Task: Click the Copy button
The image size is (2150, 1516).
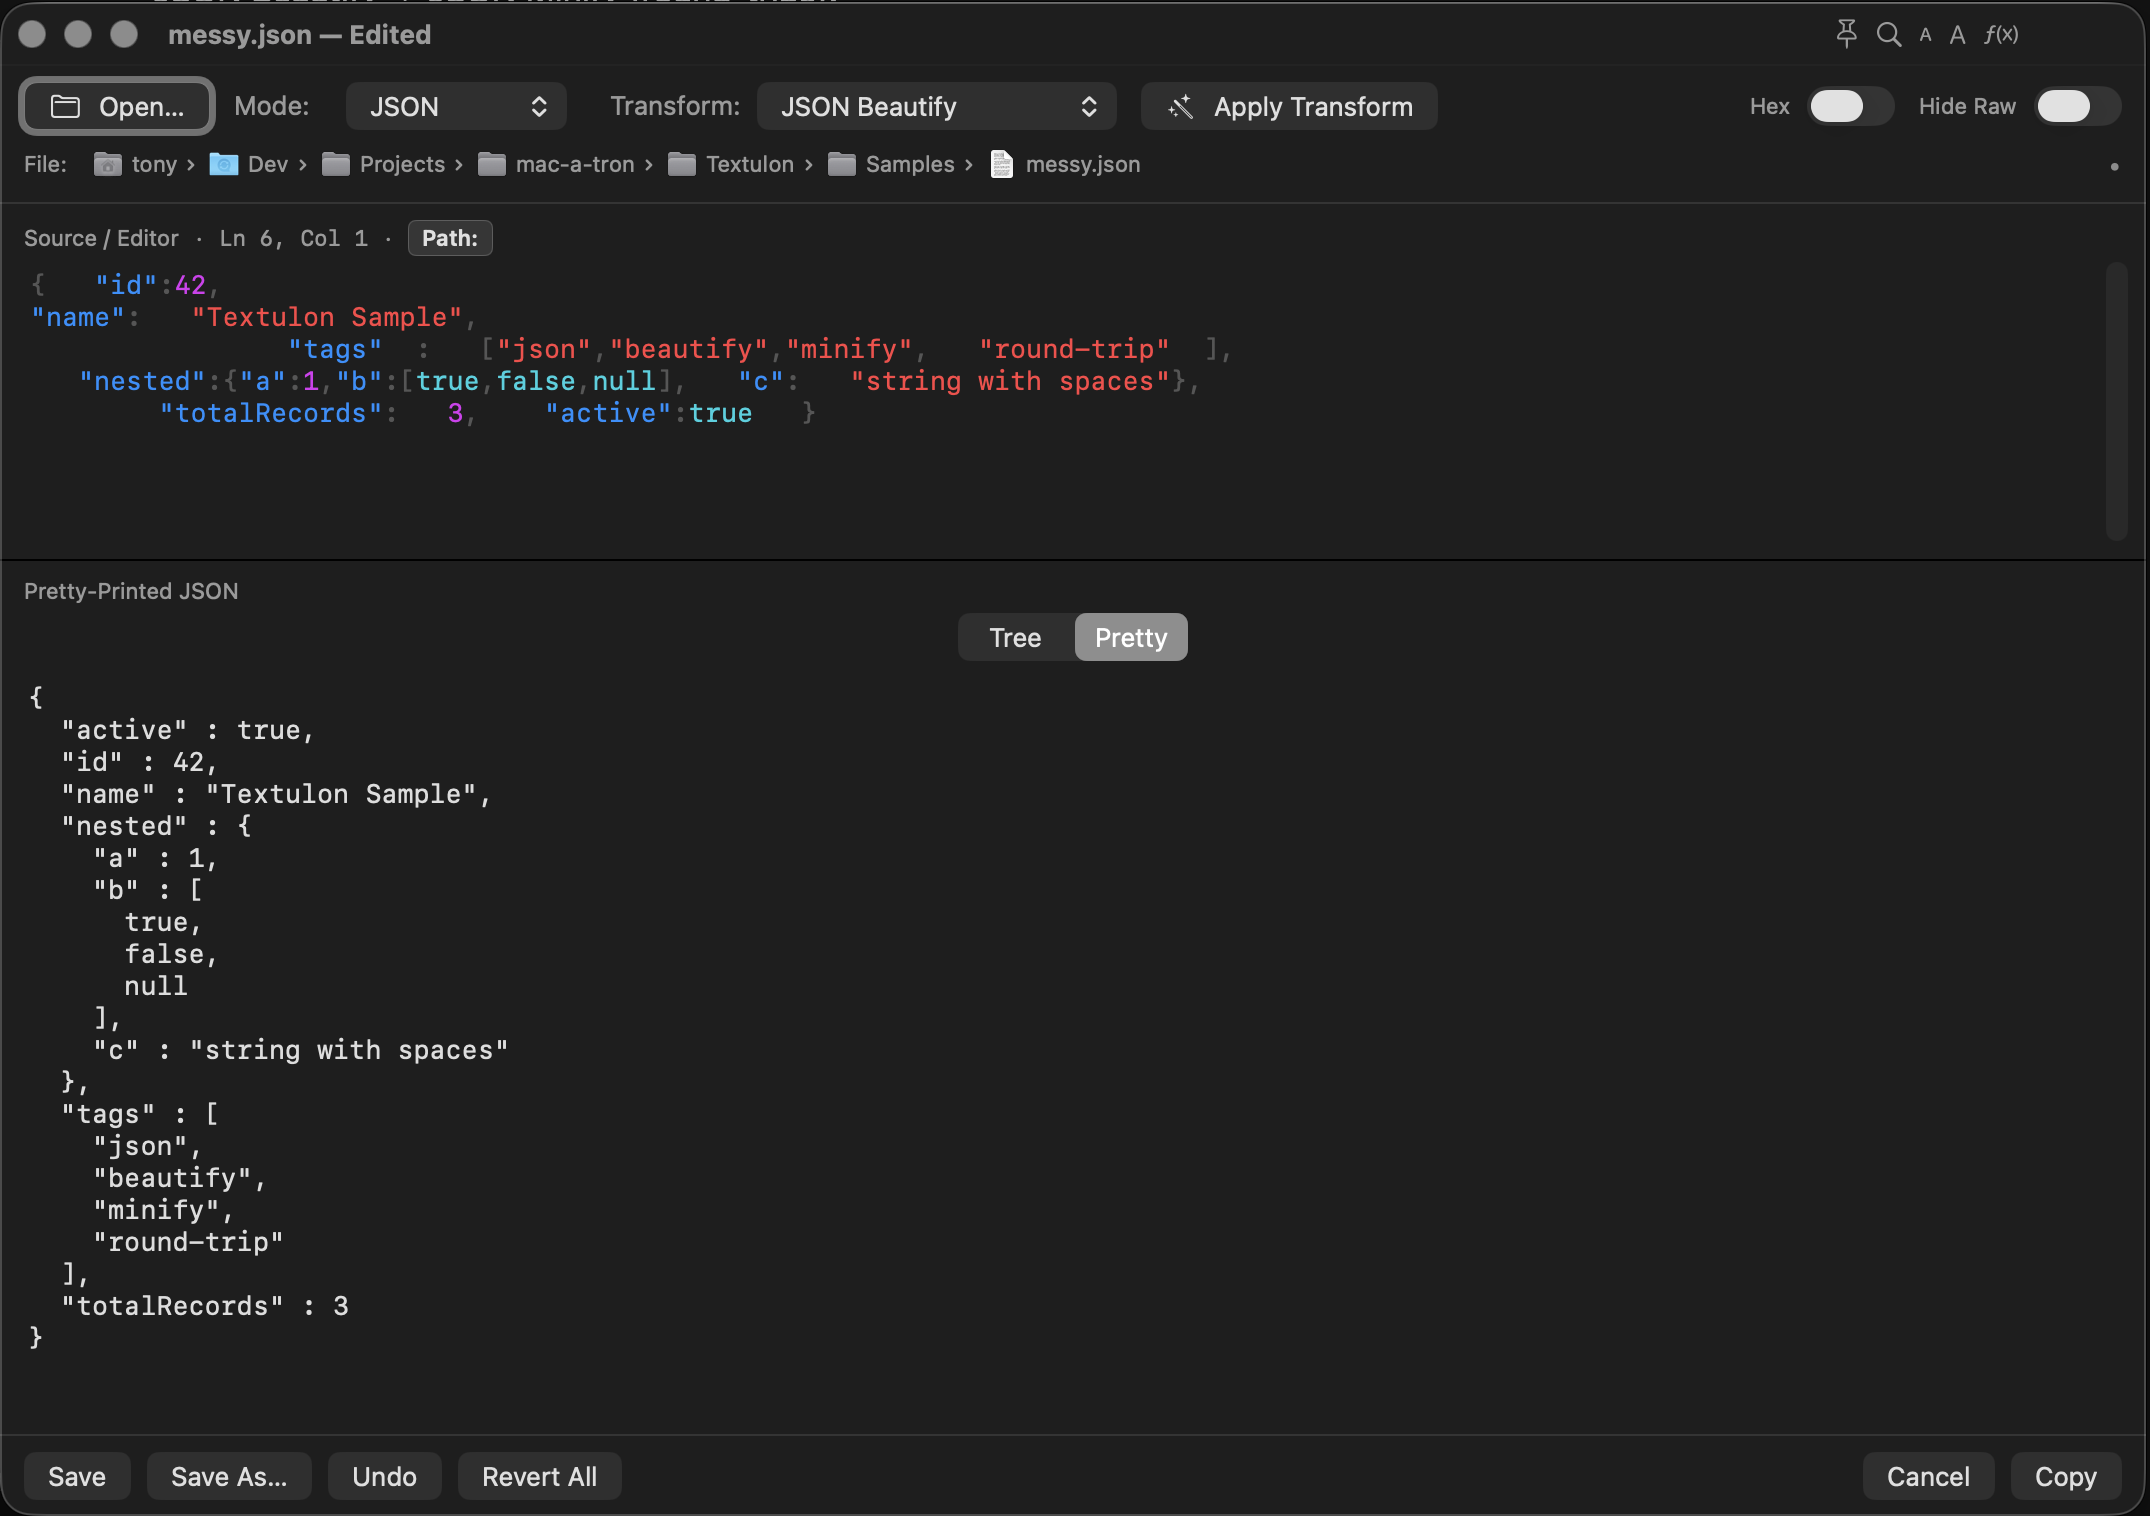Action: 2065,1476
